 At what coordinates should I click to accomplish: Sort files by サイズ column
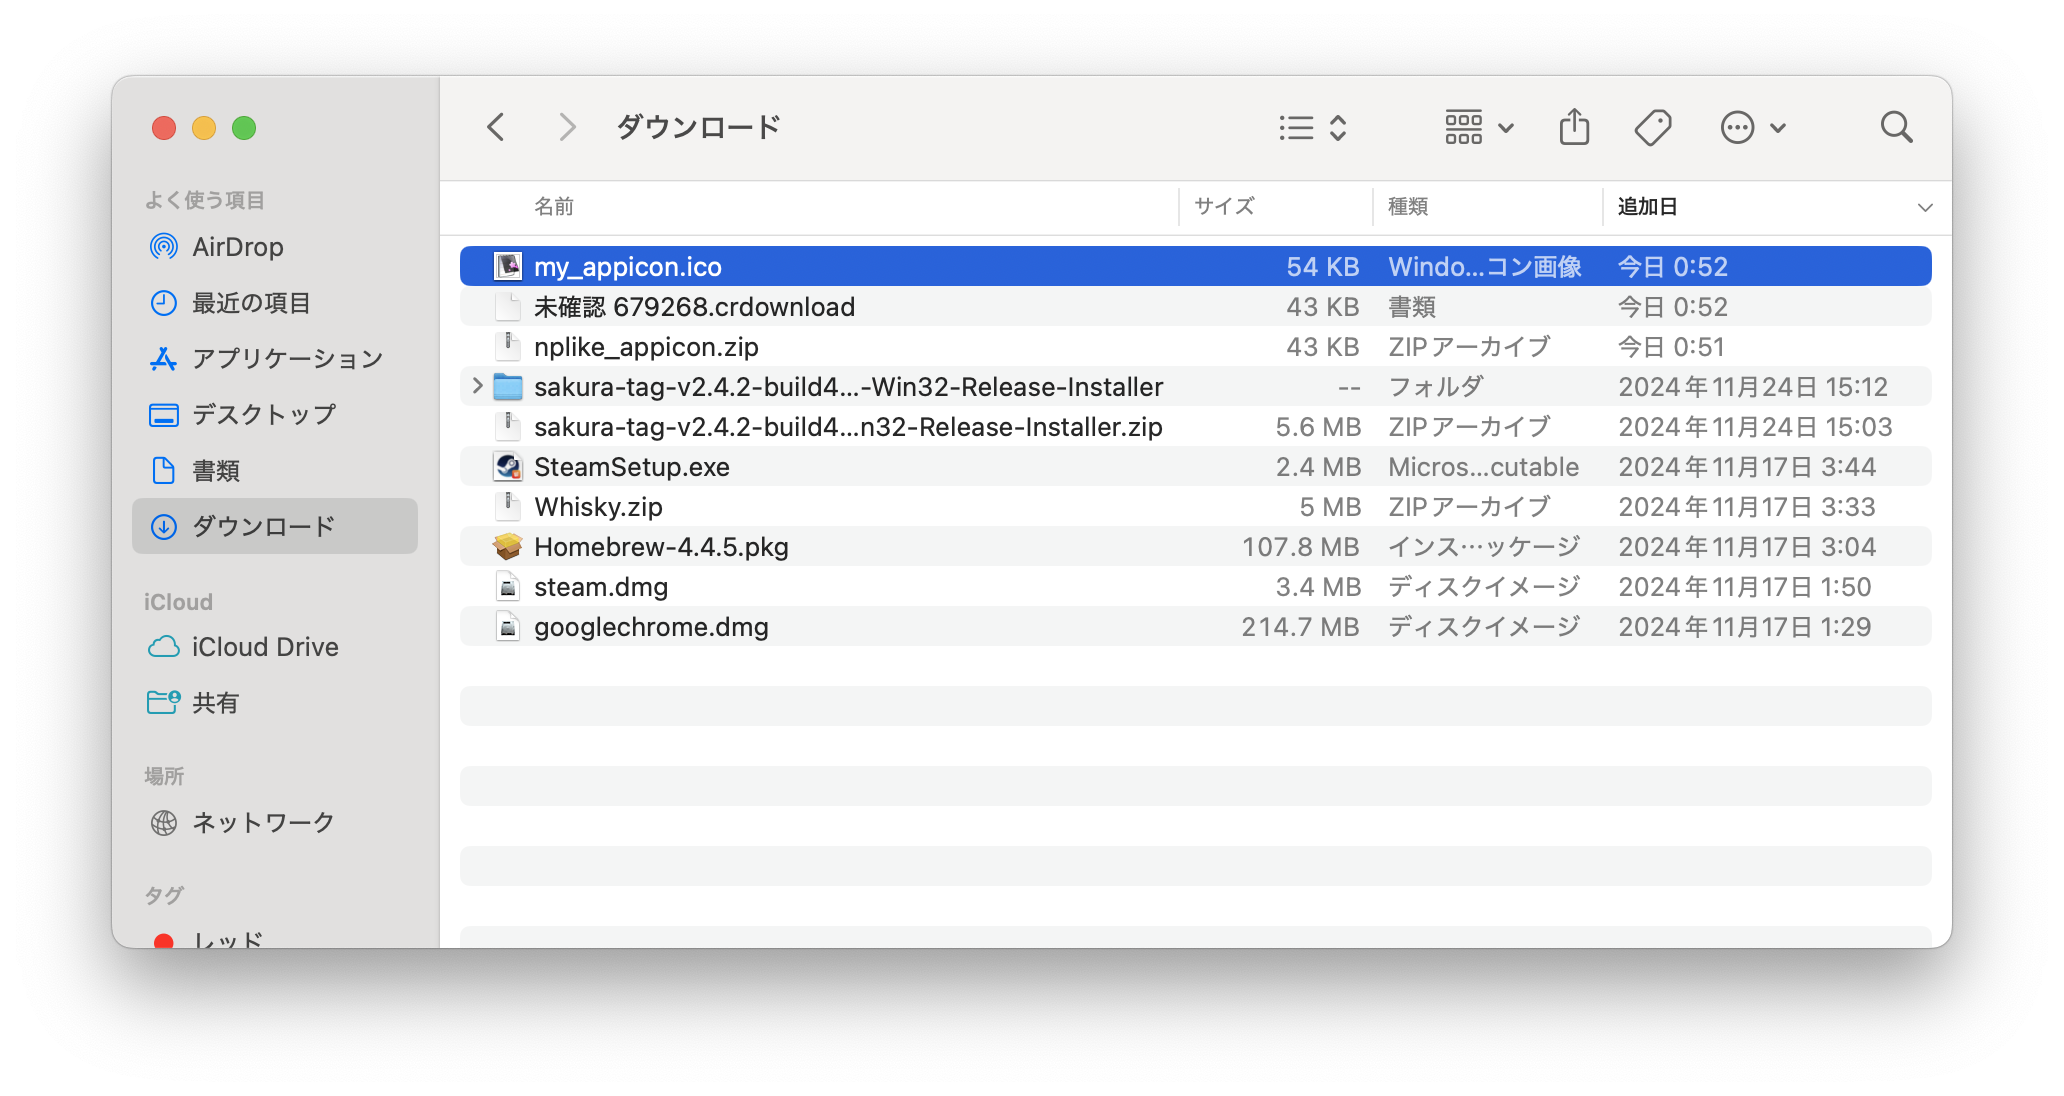point(1224,207)
